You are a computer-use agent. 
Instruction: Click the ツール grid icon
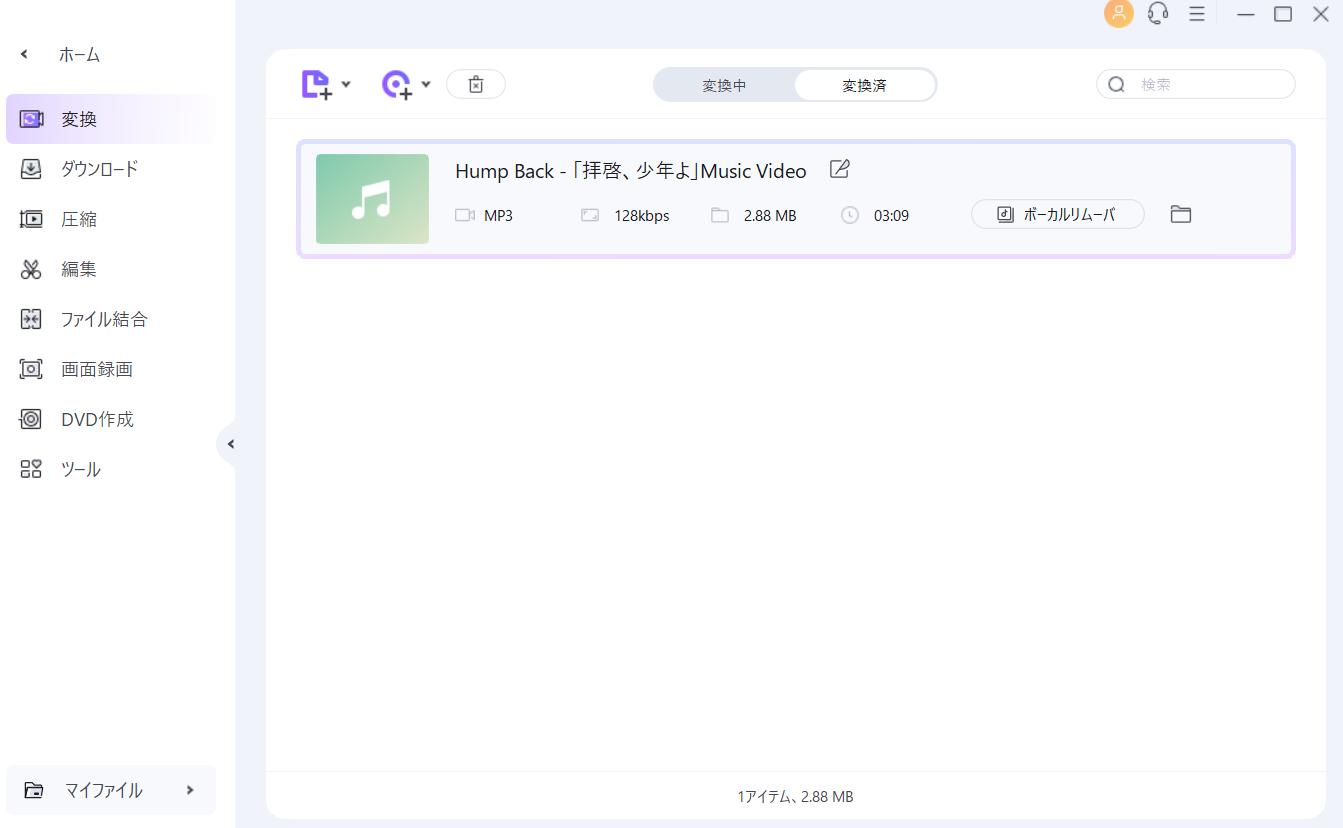pyautogui.click(x=31, y=469)
